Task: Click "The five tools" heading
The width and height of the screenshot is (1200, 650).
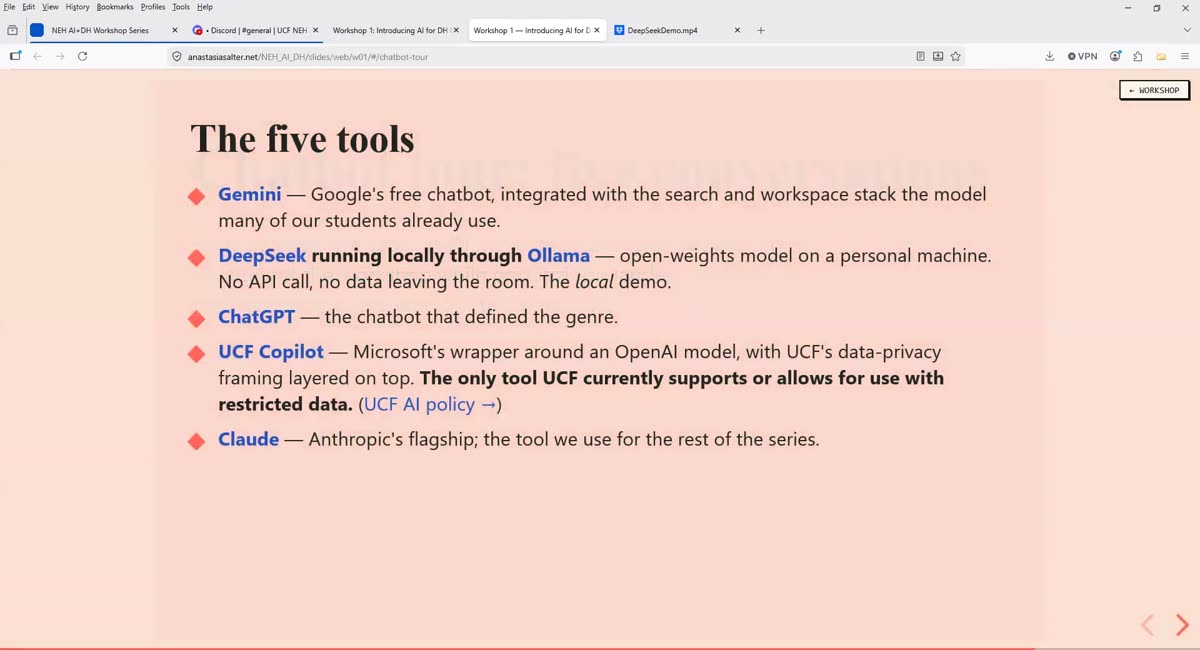Action: click(x=303, y=139)
